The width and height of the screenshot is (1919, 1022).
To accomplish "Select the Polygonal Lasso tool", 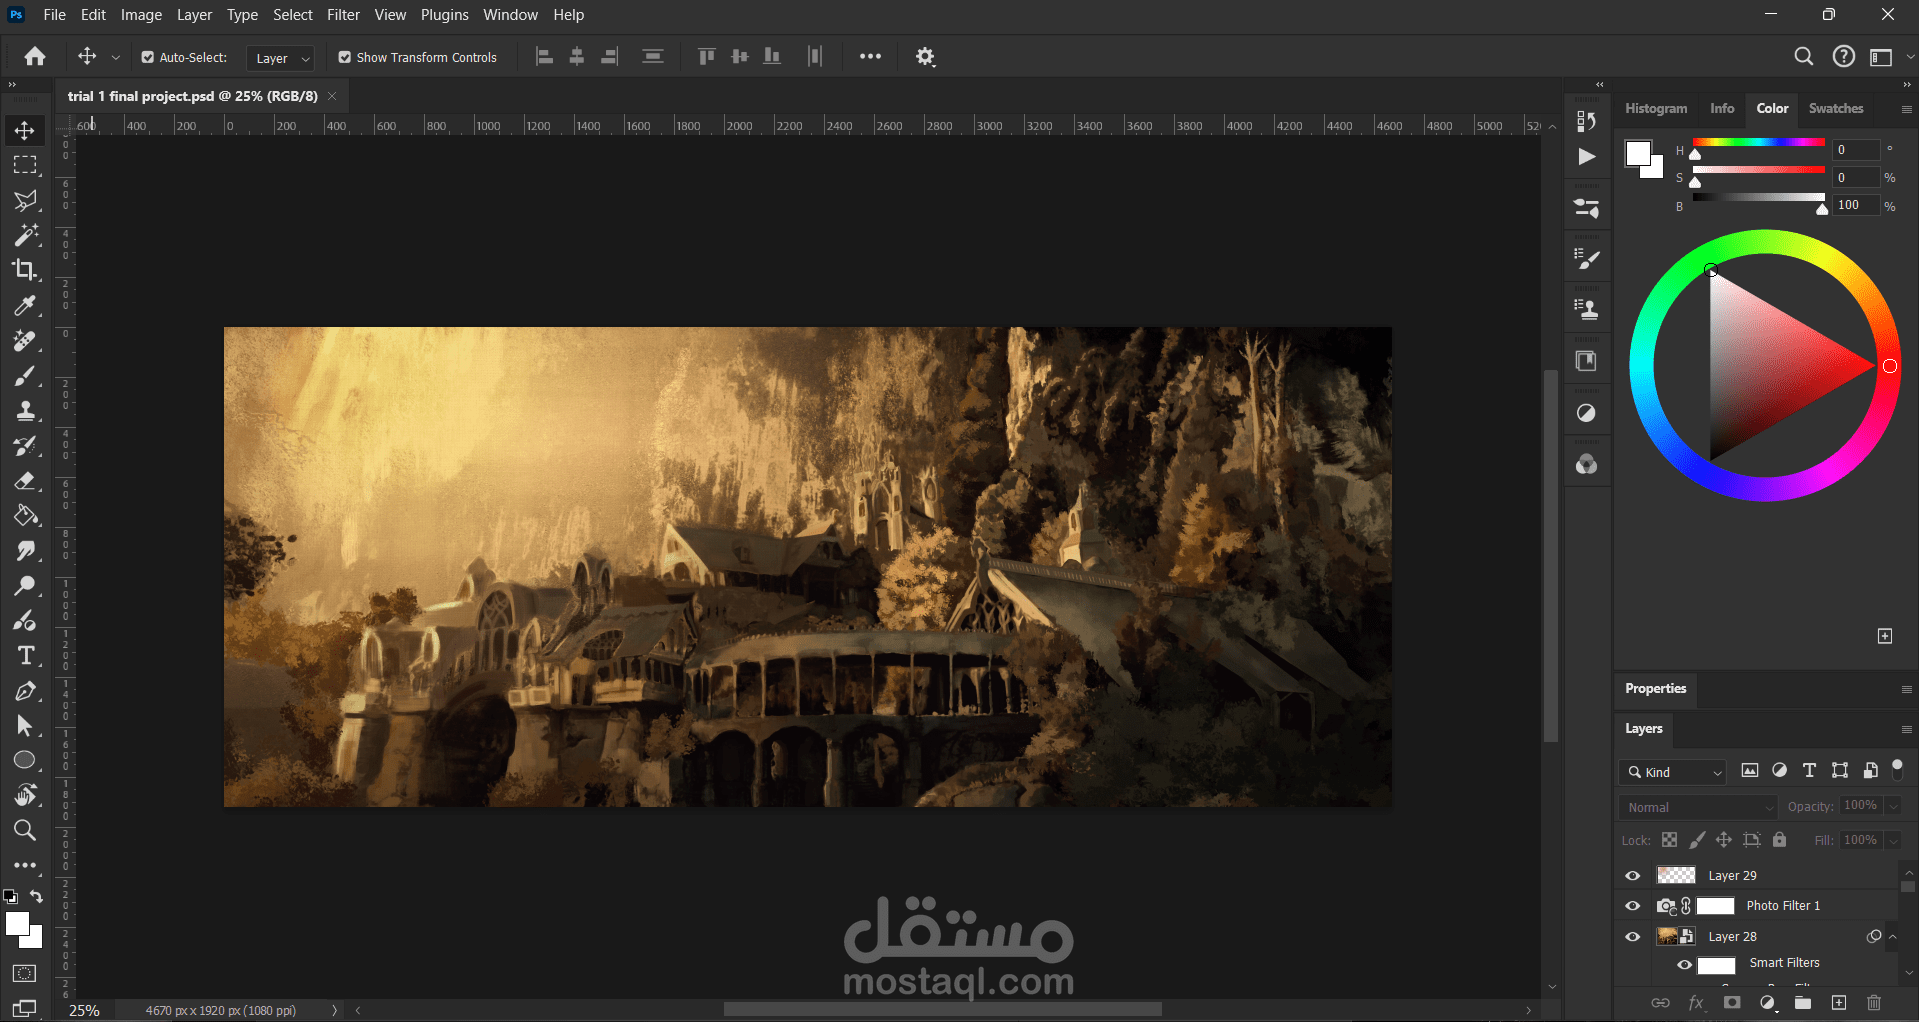I will click(x=25, y=200).
